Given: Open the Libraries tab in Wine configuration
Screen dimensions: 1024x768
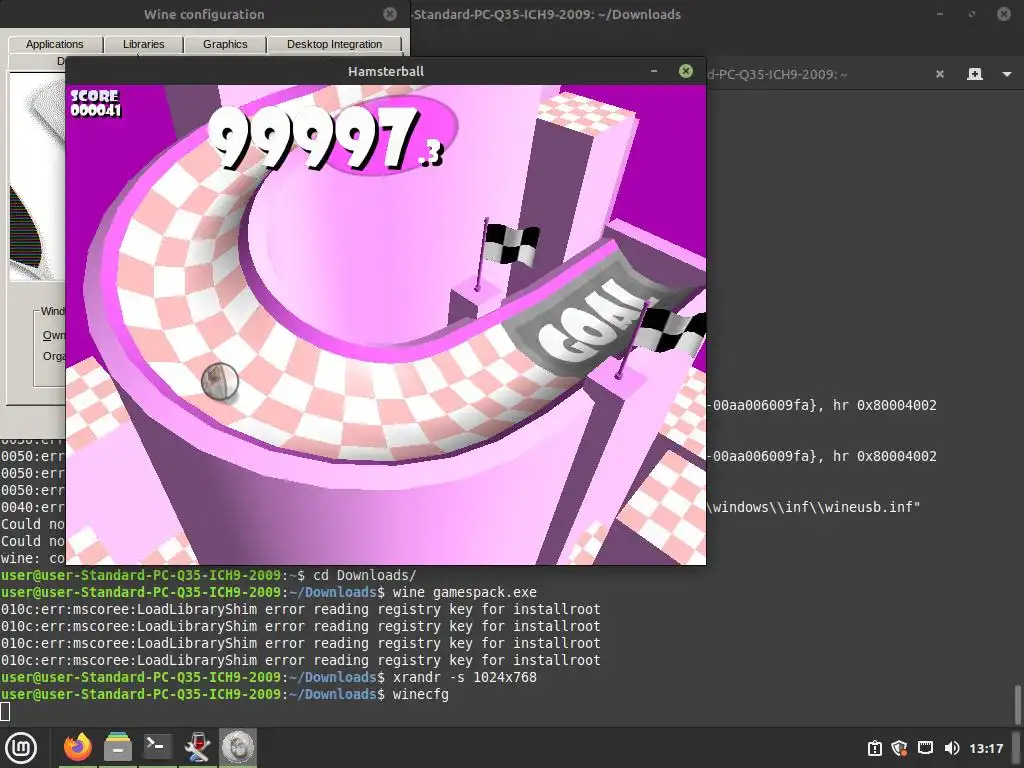Looking at the screenshot, I should click(144, 44).
